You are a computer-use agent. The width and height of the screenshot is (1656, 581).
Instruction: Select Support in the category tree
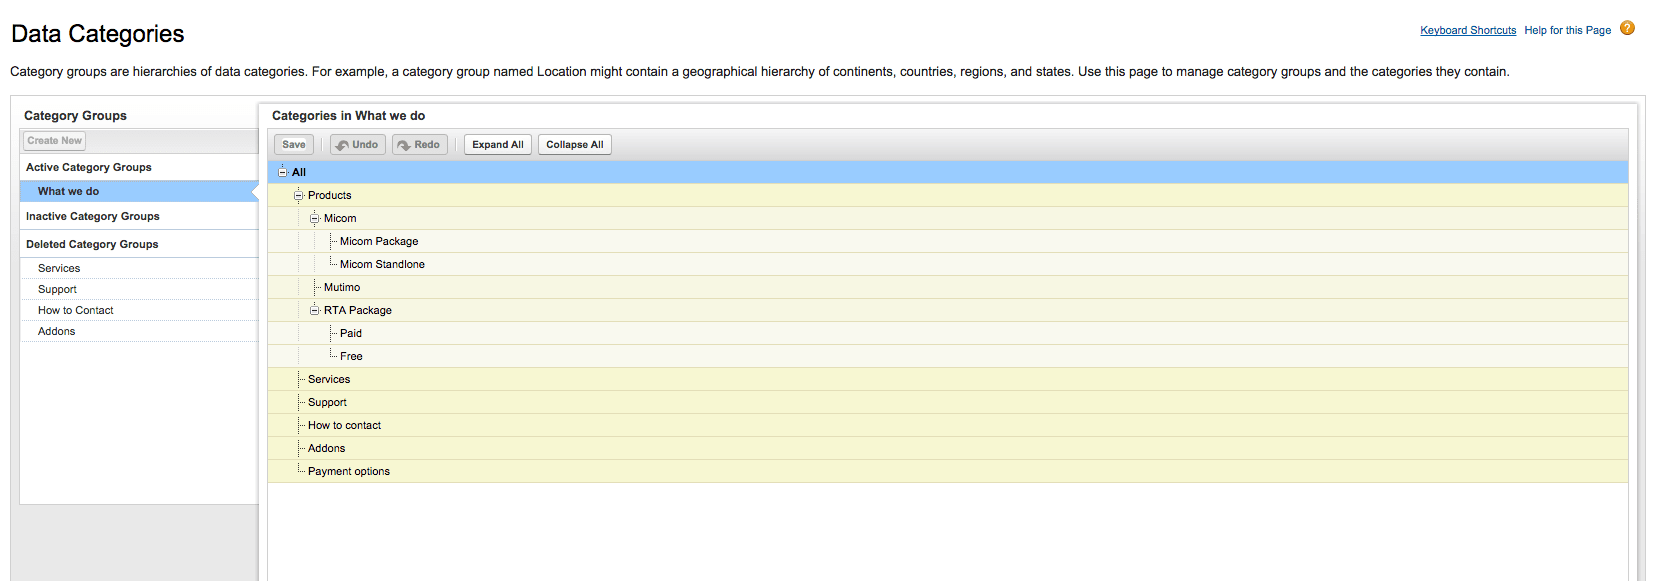point(327,402)
